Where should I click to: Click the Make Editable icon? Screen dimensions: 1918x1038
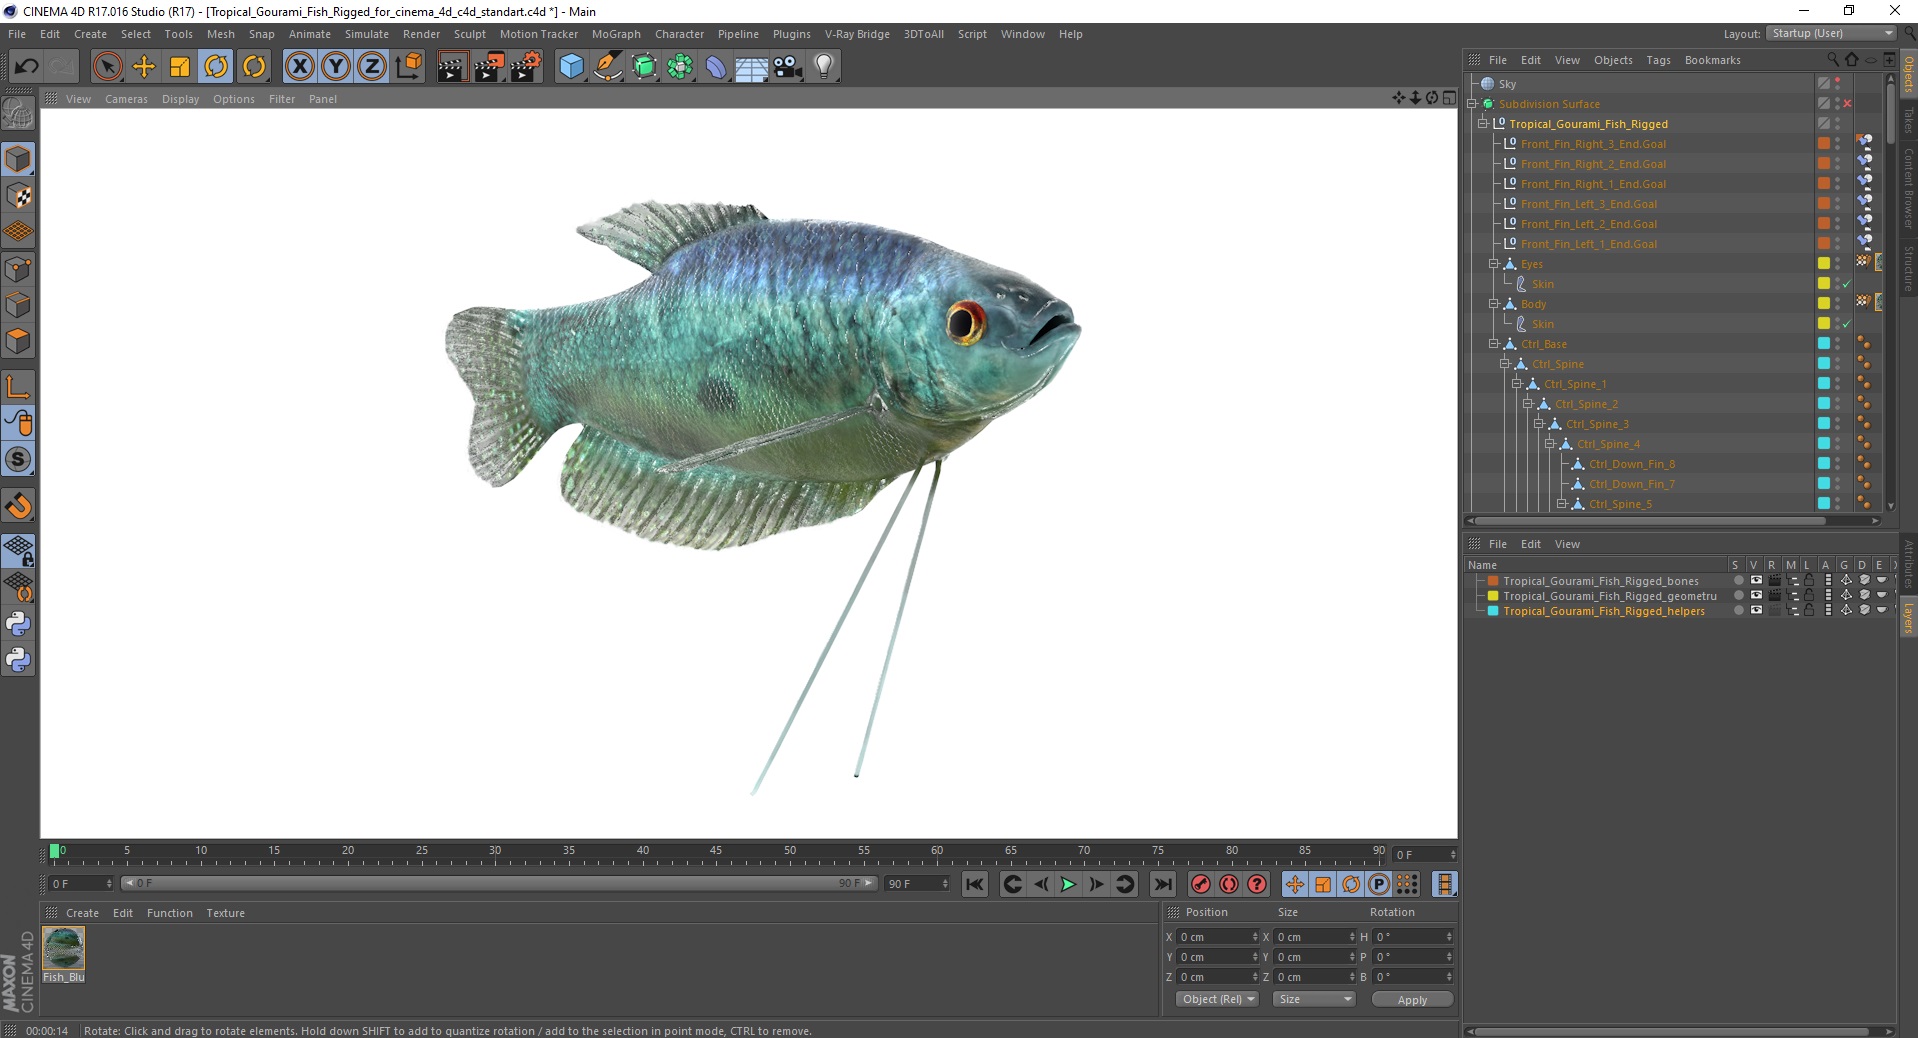coord(18,115)
